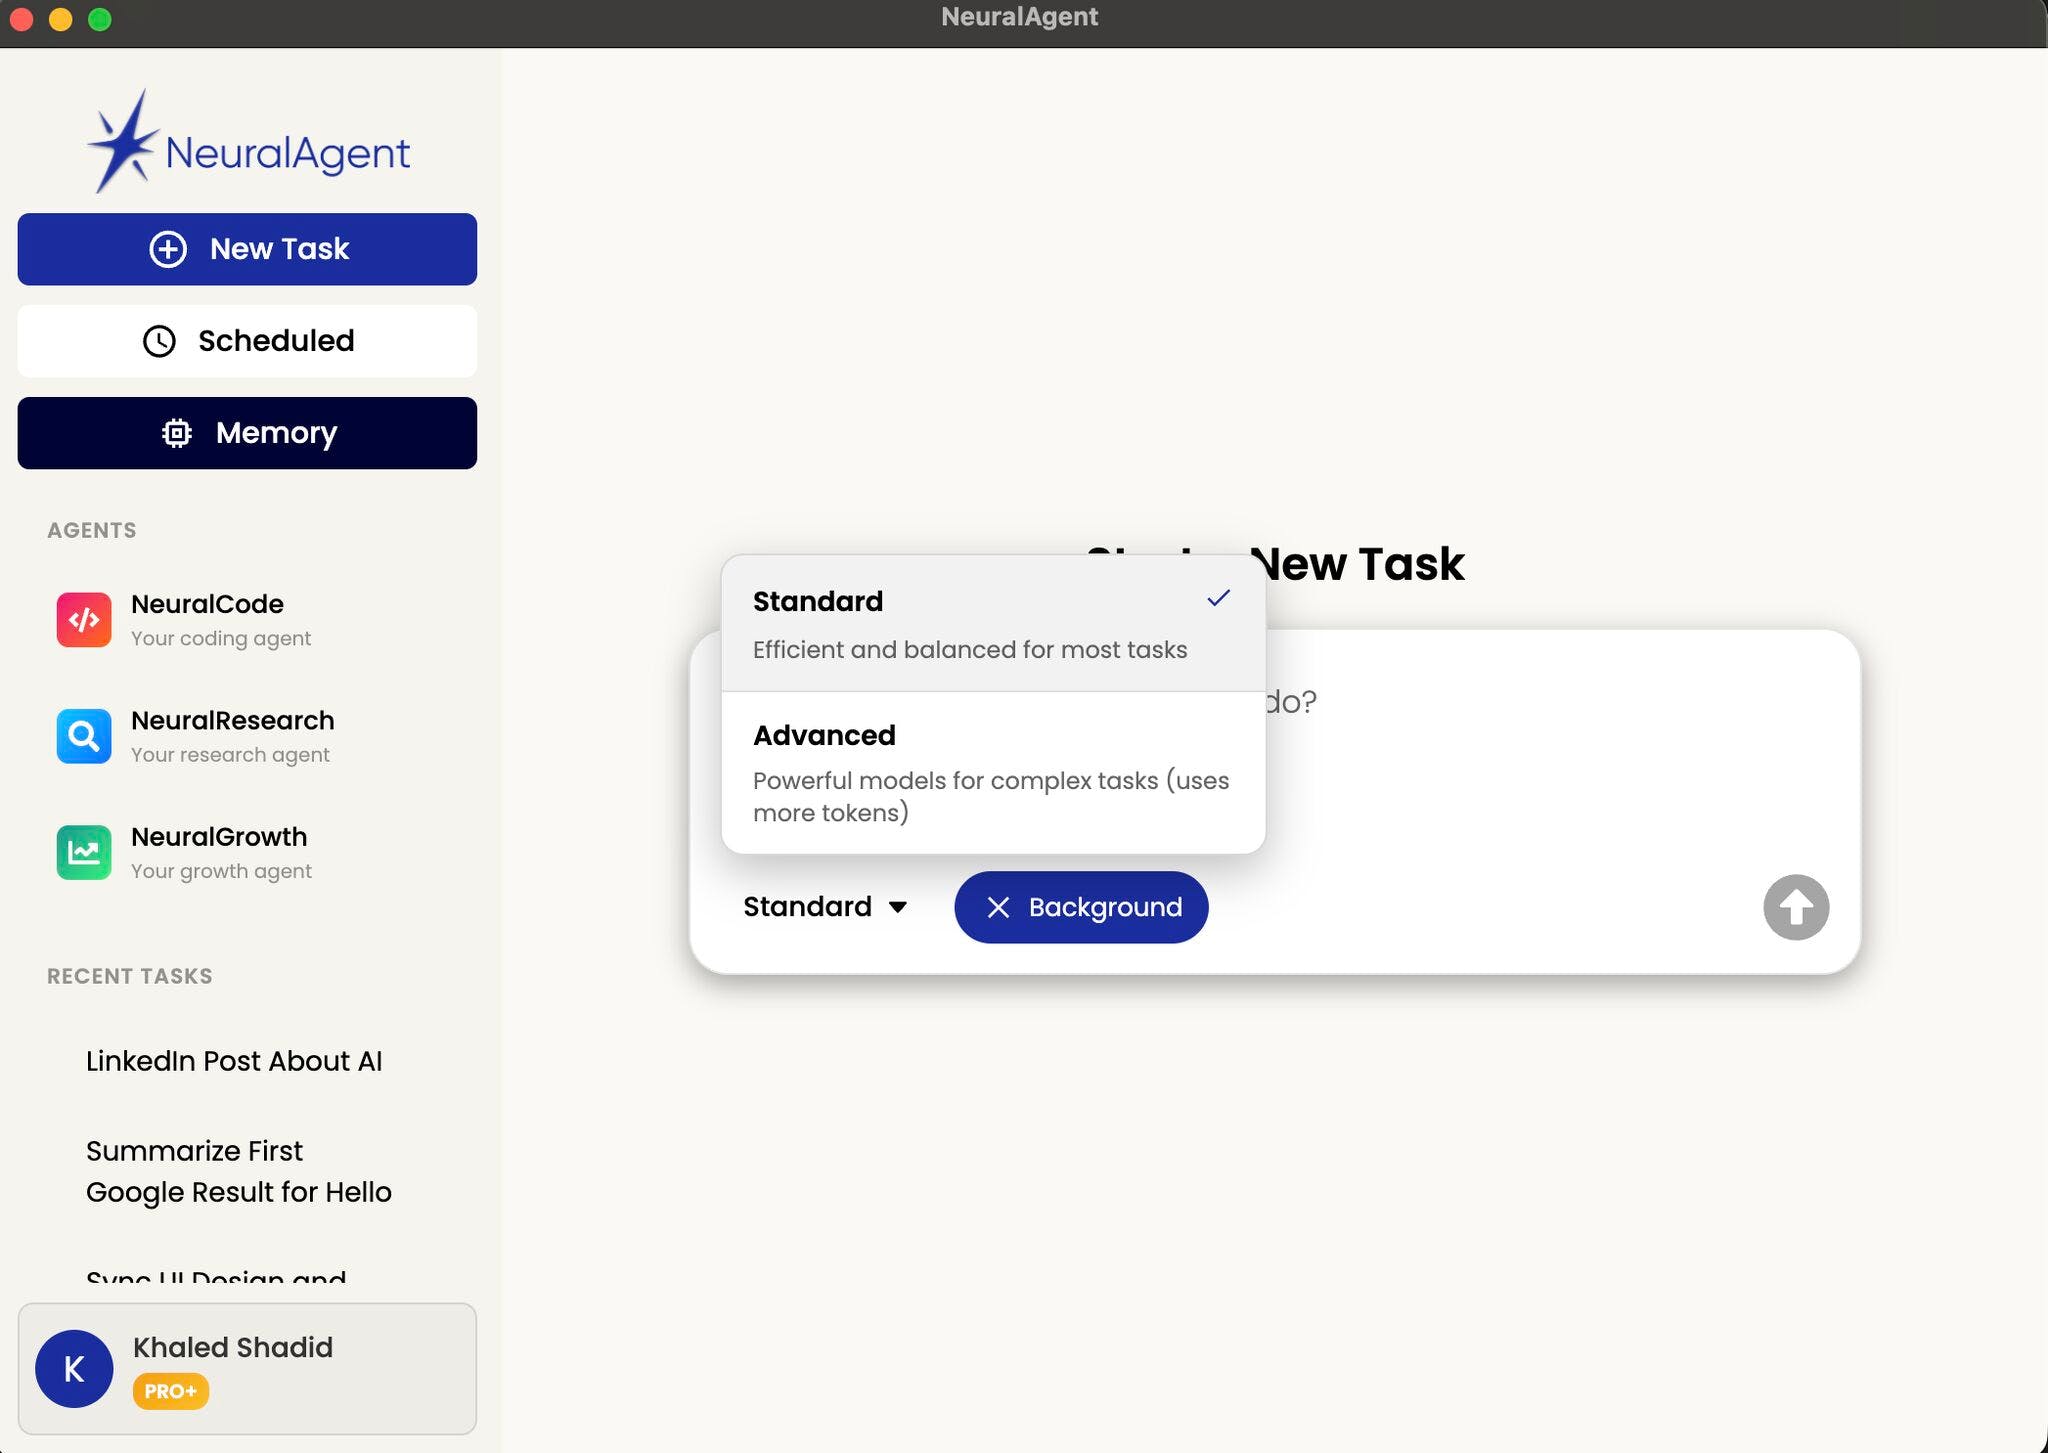Click the blue K user avatar
The height and width of the screenshot is (1453, 2048).
74,1368
